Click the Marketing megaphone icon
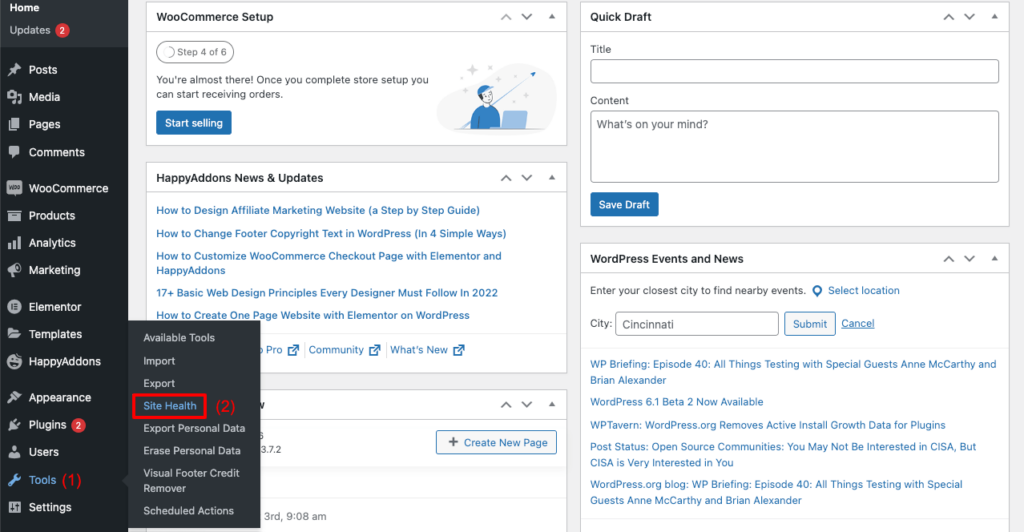The image size is (1024, 532). point(14,270)
